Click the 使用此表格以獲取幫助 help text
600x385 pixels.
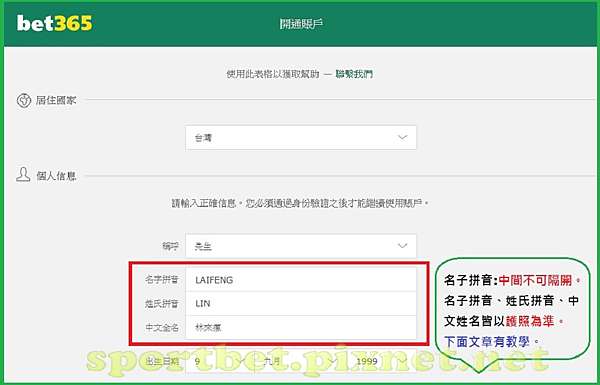pyautogui.click(x=273, y=74)
